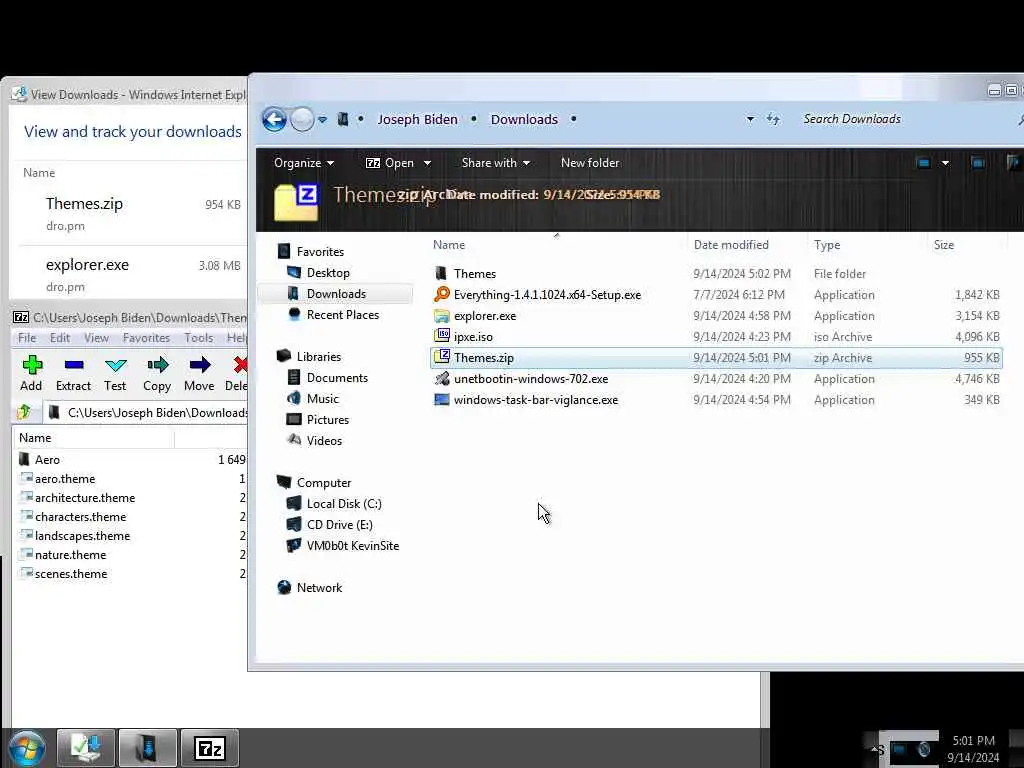Screen dimensions: 1024x768
Task: Open Videos library
Action: [324, 440]
